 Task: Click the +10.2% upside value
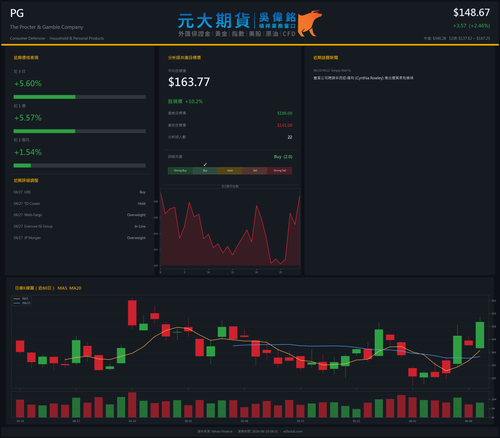[x=194, y=101]
